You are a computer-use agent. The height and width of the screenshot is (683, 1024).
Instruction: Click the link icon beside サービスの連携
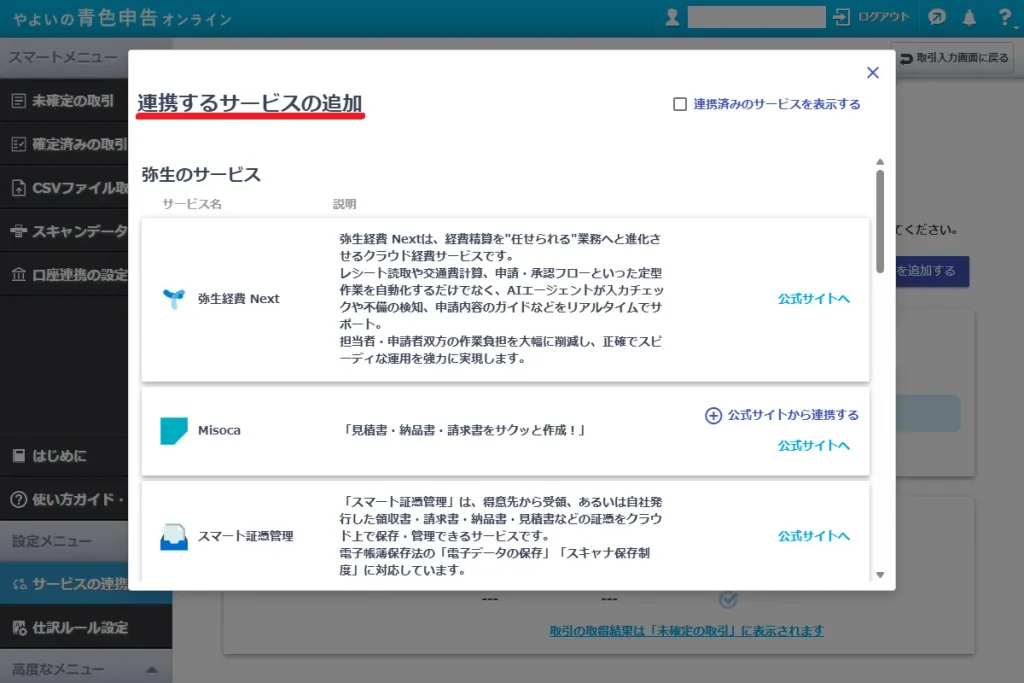click(x=20, y=584)
